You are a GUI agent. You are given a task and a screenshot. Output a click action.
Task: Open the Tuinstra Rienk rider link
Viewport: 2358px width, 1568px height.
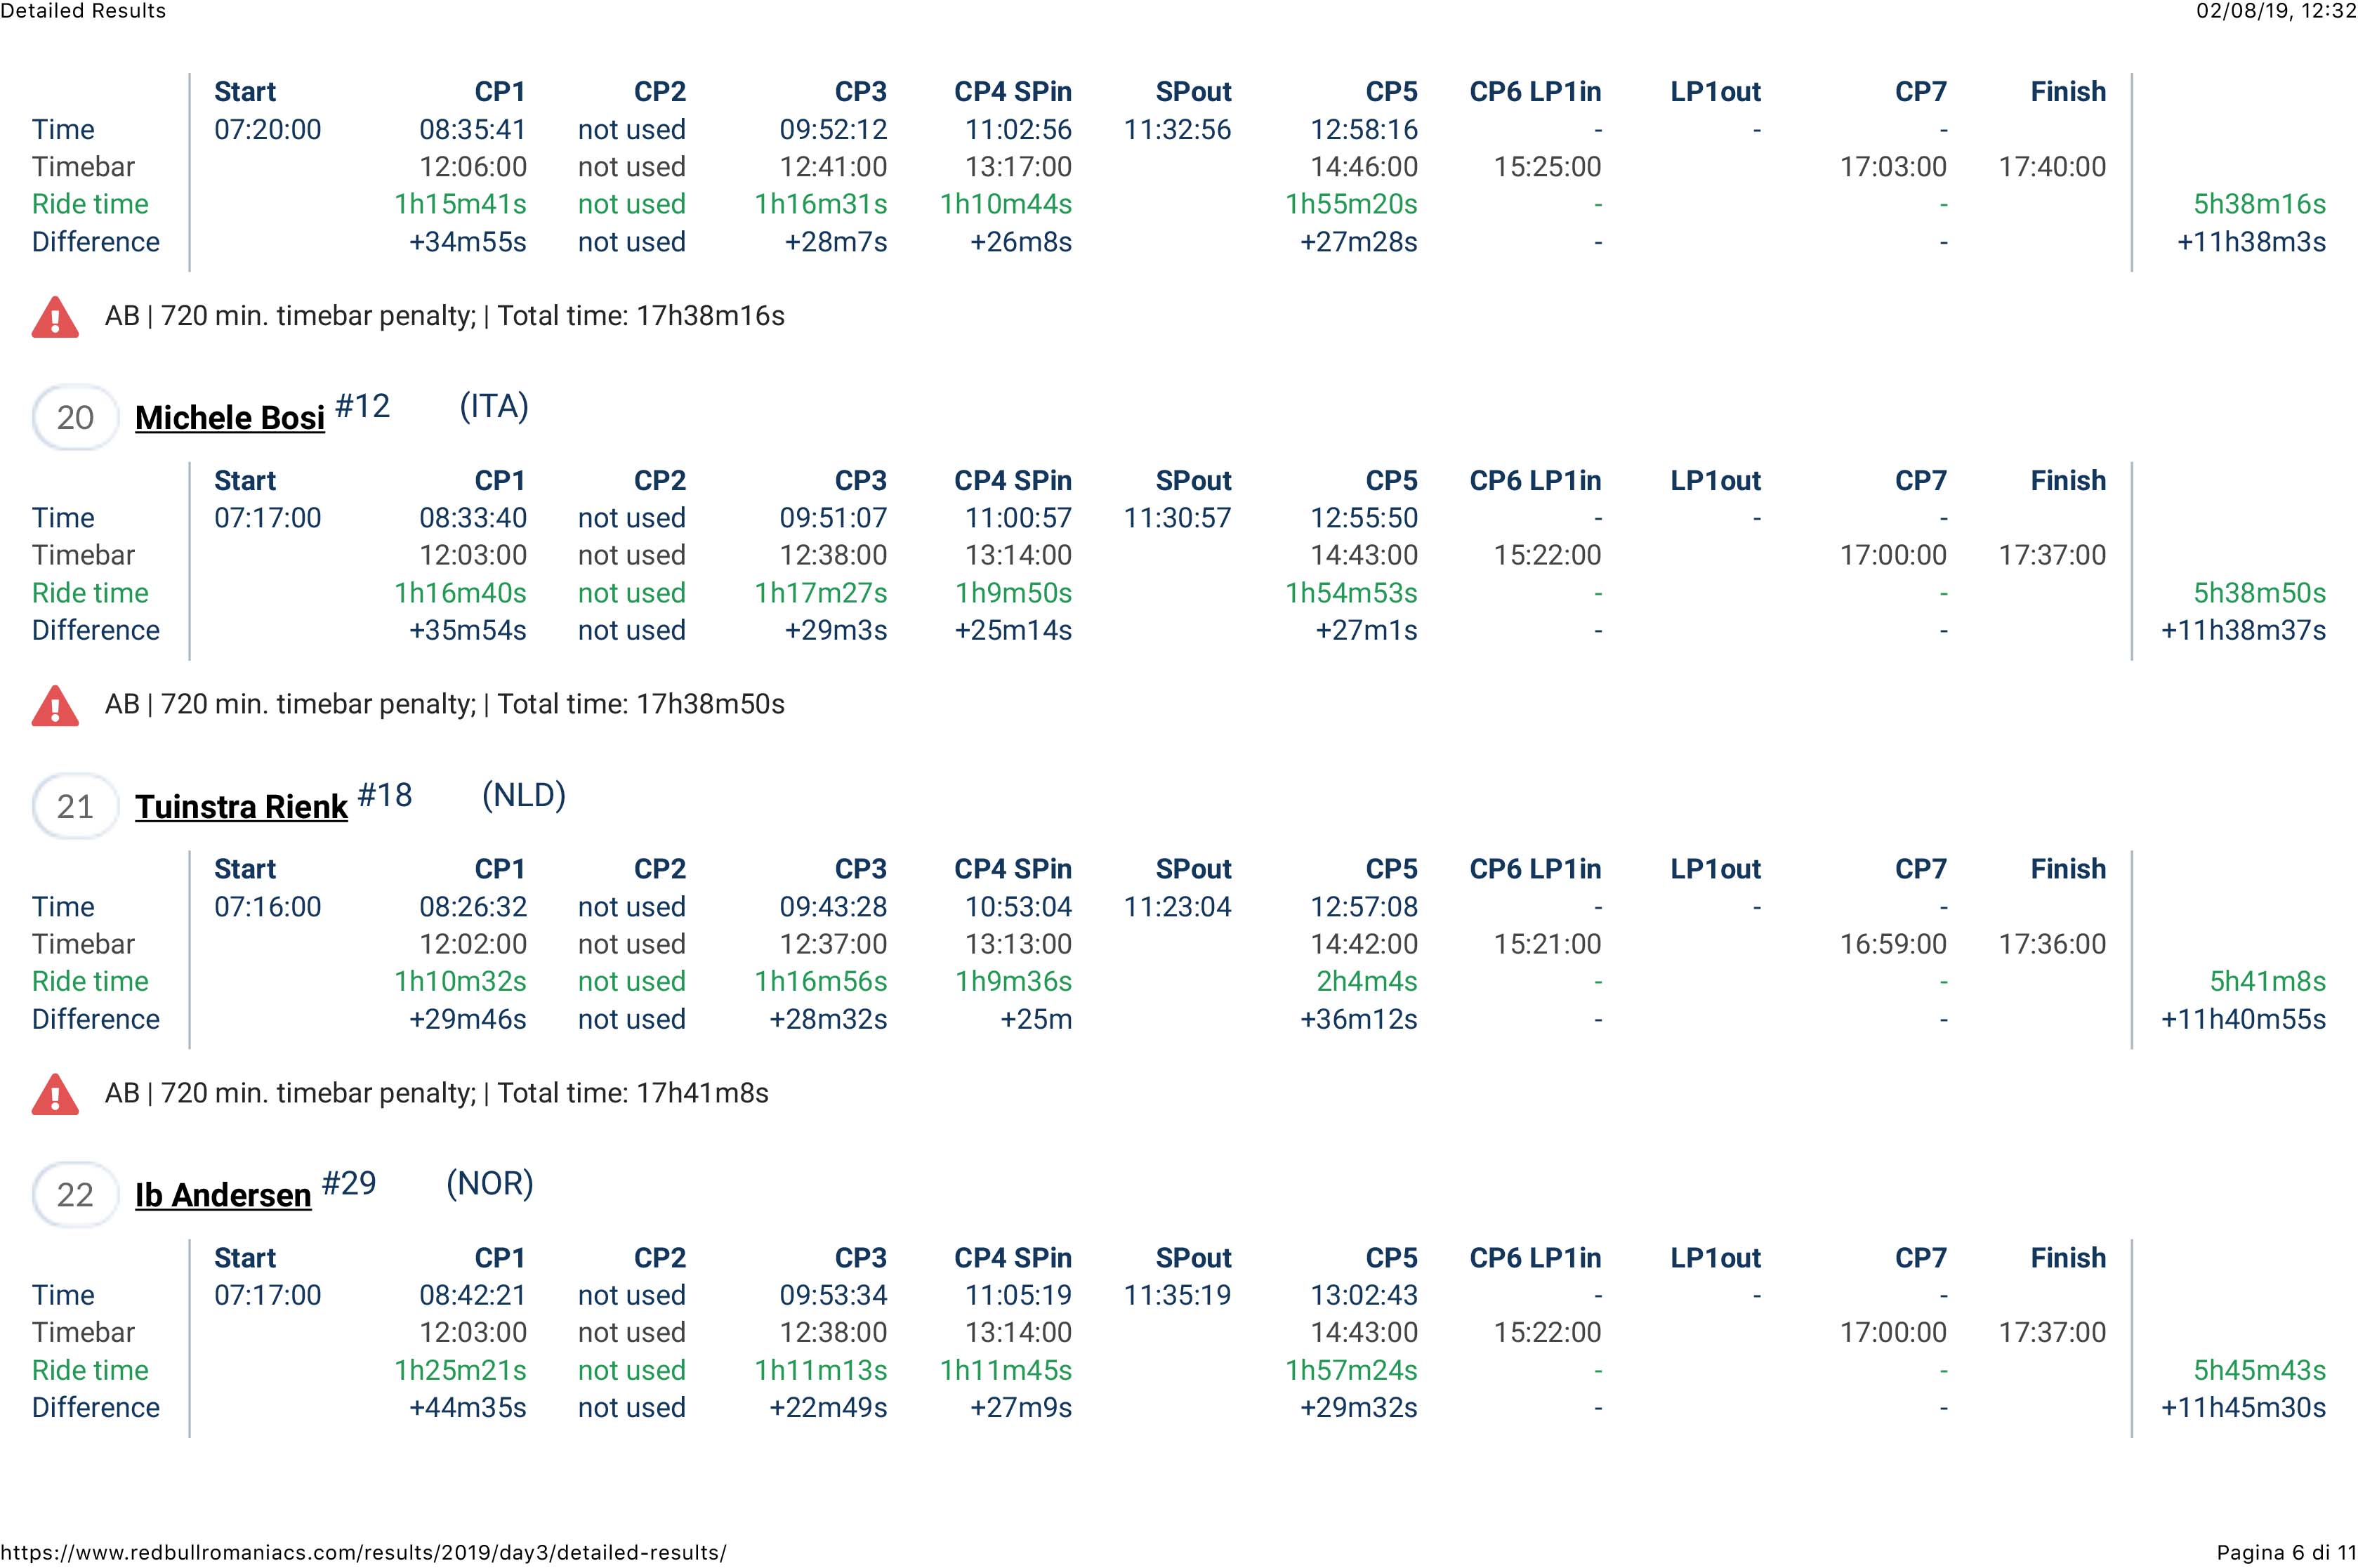241,807
